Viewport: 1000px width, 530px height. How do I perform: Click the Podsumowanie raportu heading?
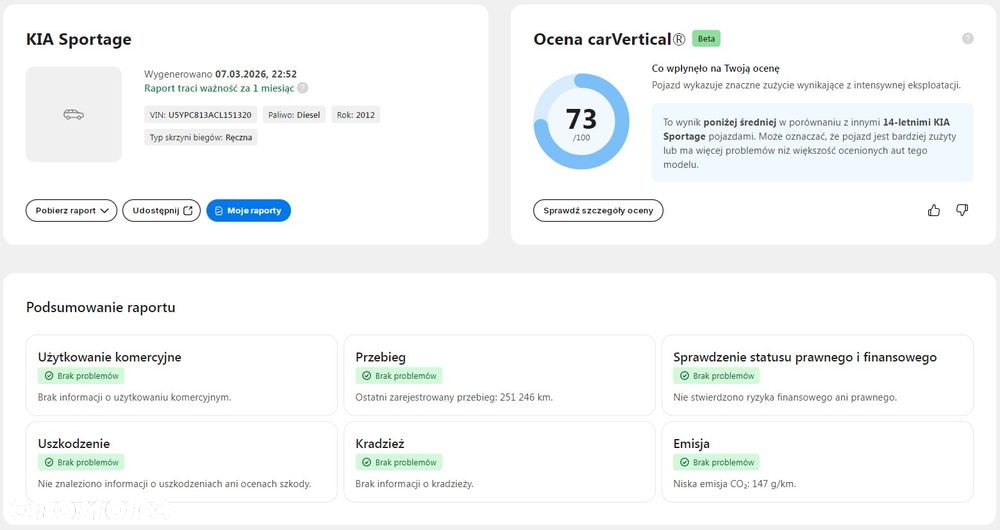(x=101, y=307)
